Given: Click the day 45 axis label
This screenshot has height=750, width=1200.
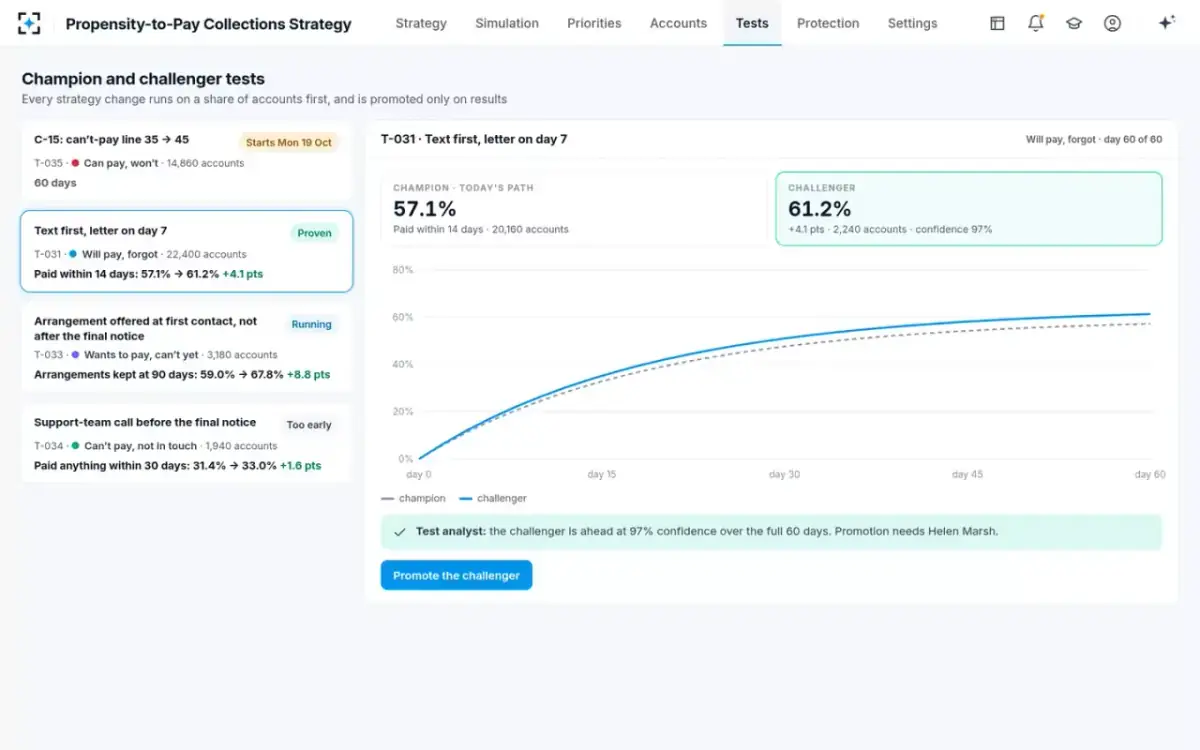Looking at the screenshot, I should tap(967, 475).
